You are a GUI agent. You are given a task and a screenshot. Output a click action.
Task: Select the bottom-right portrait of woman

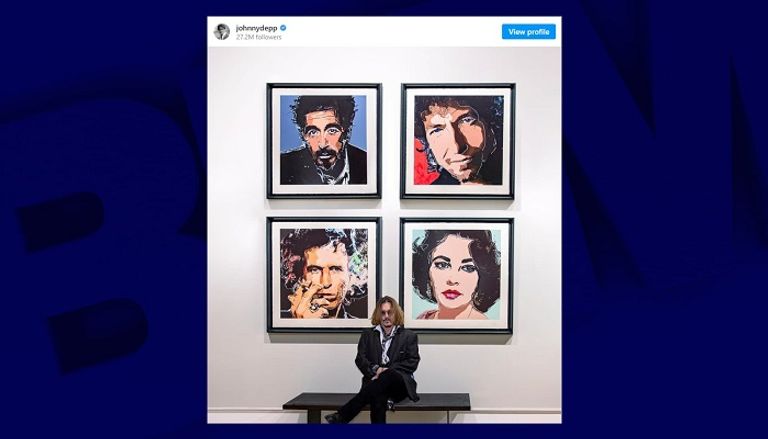click(x=456, y=275)
